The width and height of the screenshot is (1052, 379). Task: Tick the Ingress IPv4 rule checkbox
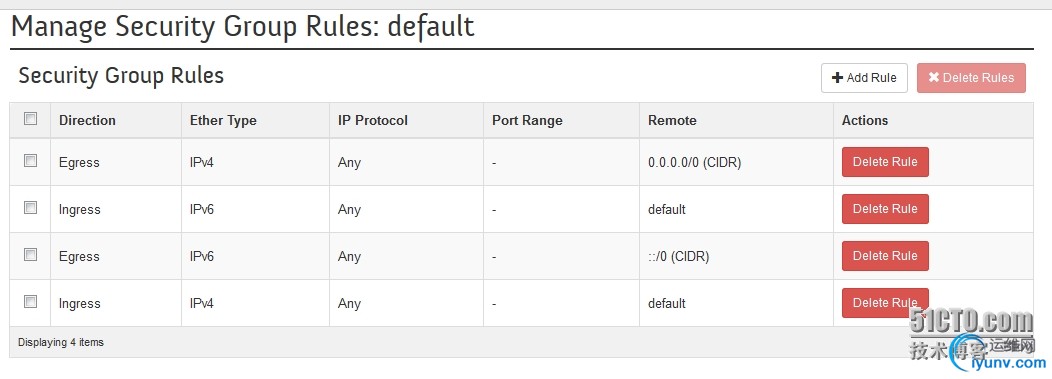30,301
